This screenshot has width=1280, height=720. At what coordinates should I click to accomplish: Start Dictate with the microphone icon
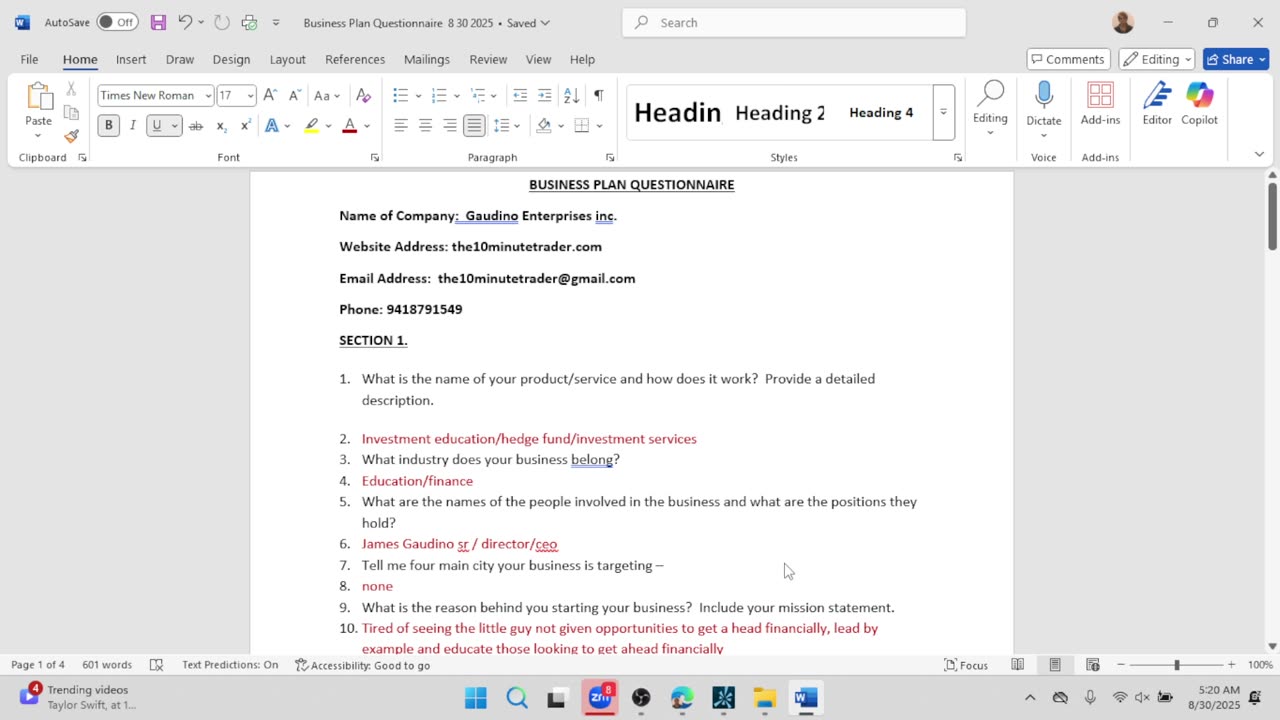(1043, 104)
